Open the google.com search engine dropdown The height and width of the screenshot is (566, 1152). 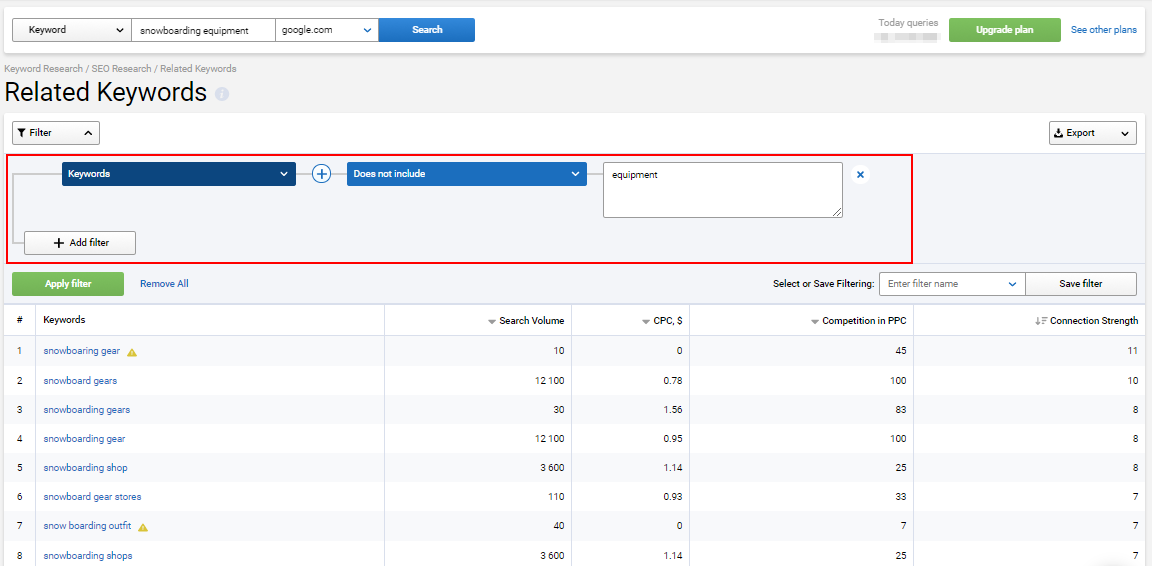[x=327, y=30]
